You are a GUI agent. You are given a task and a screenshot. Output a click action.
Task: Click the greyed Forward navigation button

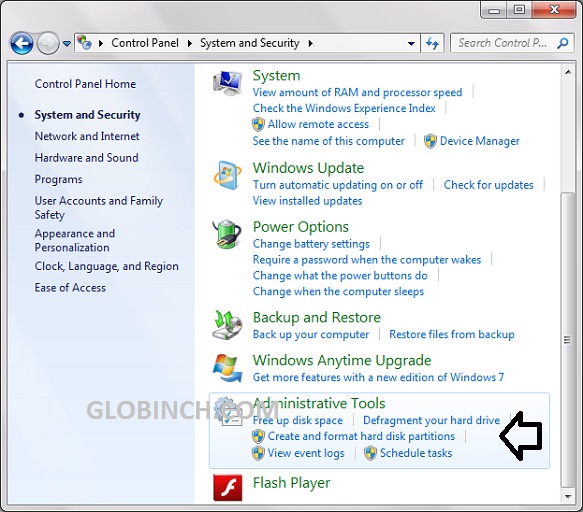48,43
